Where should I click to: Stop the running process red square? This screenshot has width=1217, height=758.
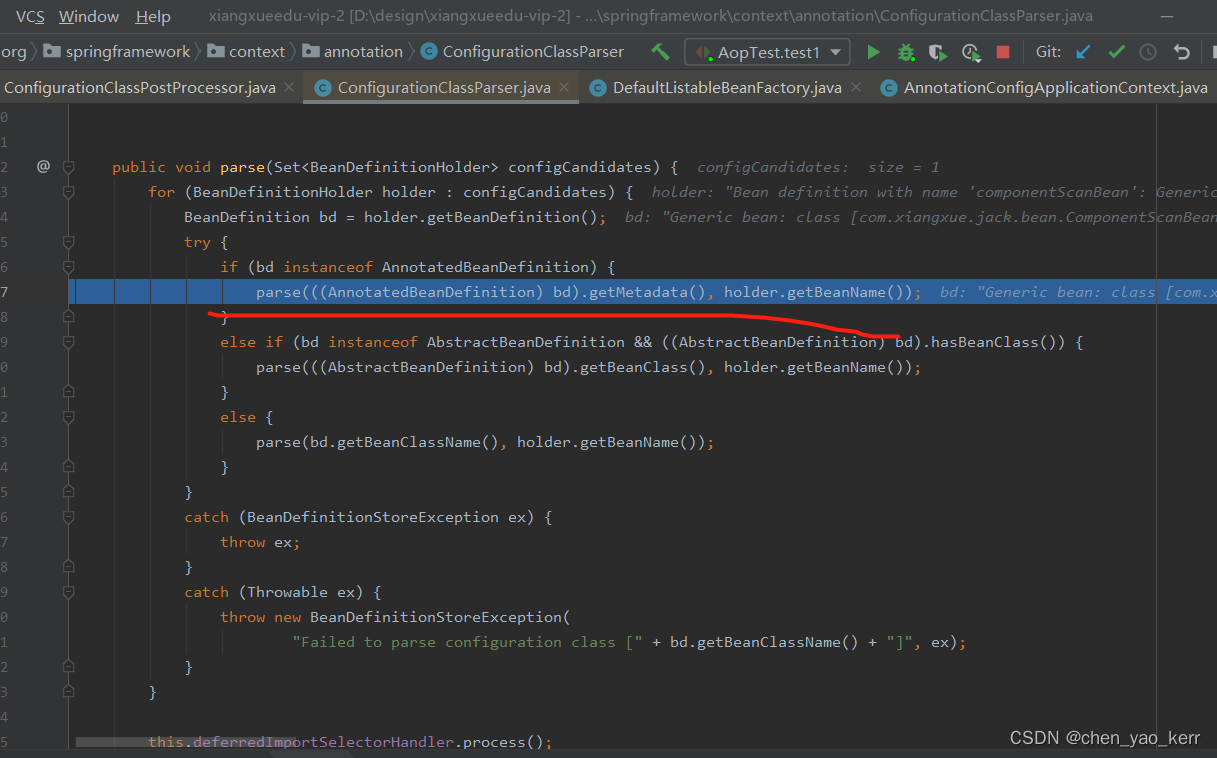pyautogui.click(x=1003, y=52)
